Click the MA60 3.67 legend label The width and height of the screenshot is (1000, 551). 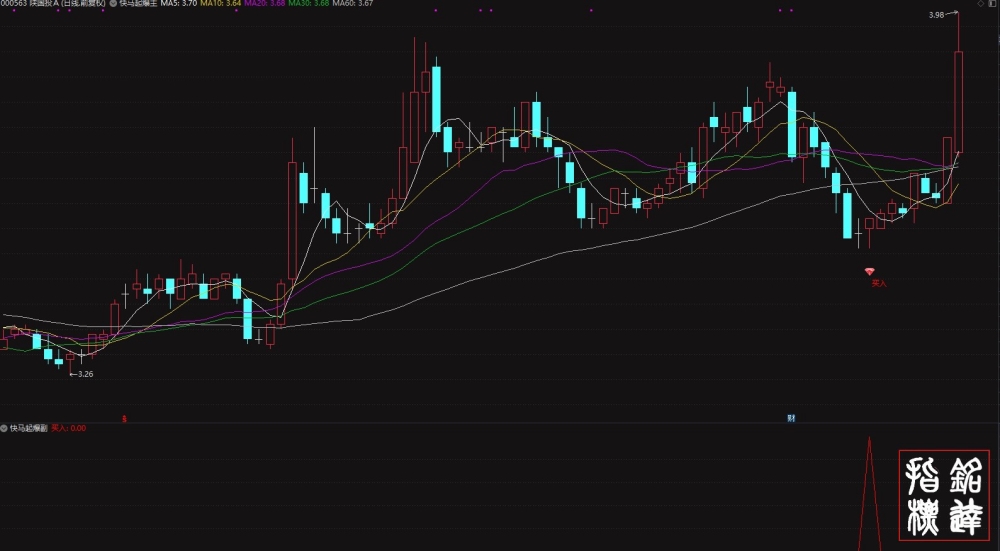pyautogui.click(x=353, y=3)
